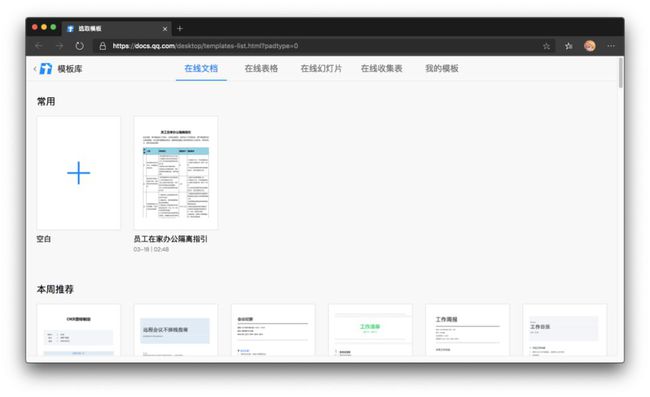The image size is (650, 397).
Task: Click the Tencent Docs logo icon
Action: (46, 69)
